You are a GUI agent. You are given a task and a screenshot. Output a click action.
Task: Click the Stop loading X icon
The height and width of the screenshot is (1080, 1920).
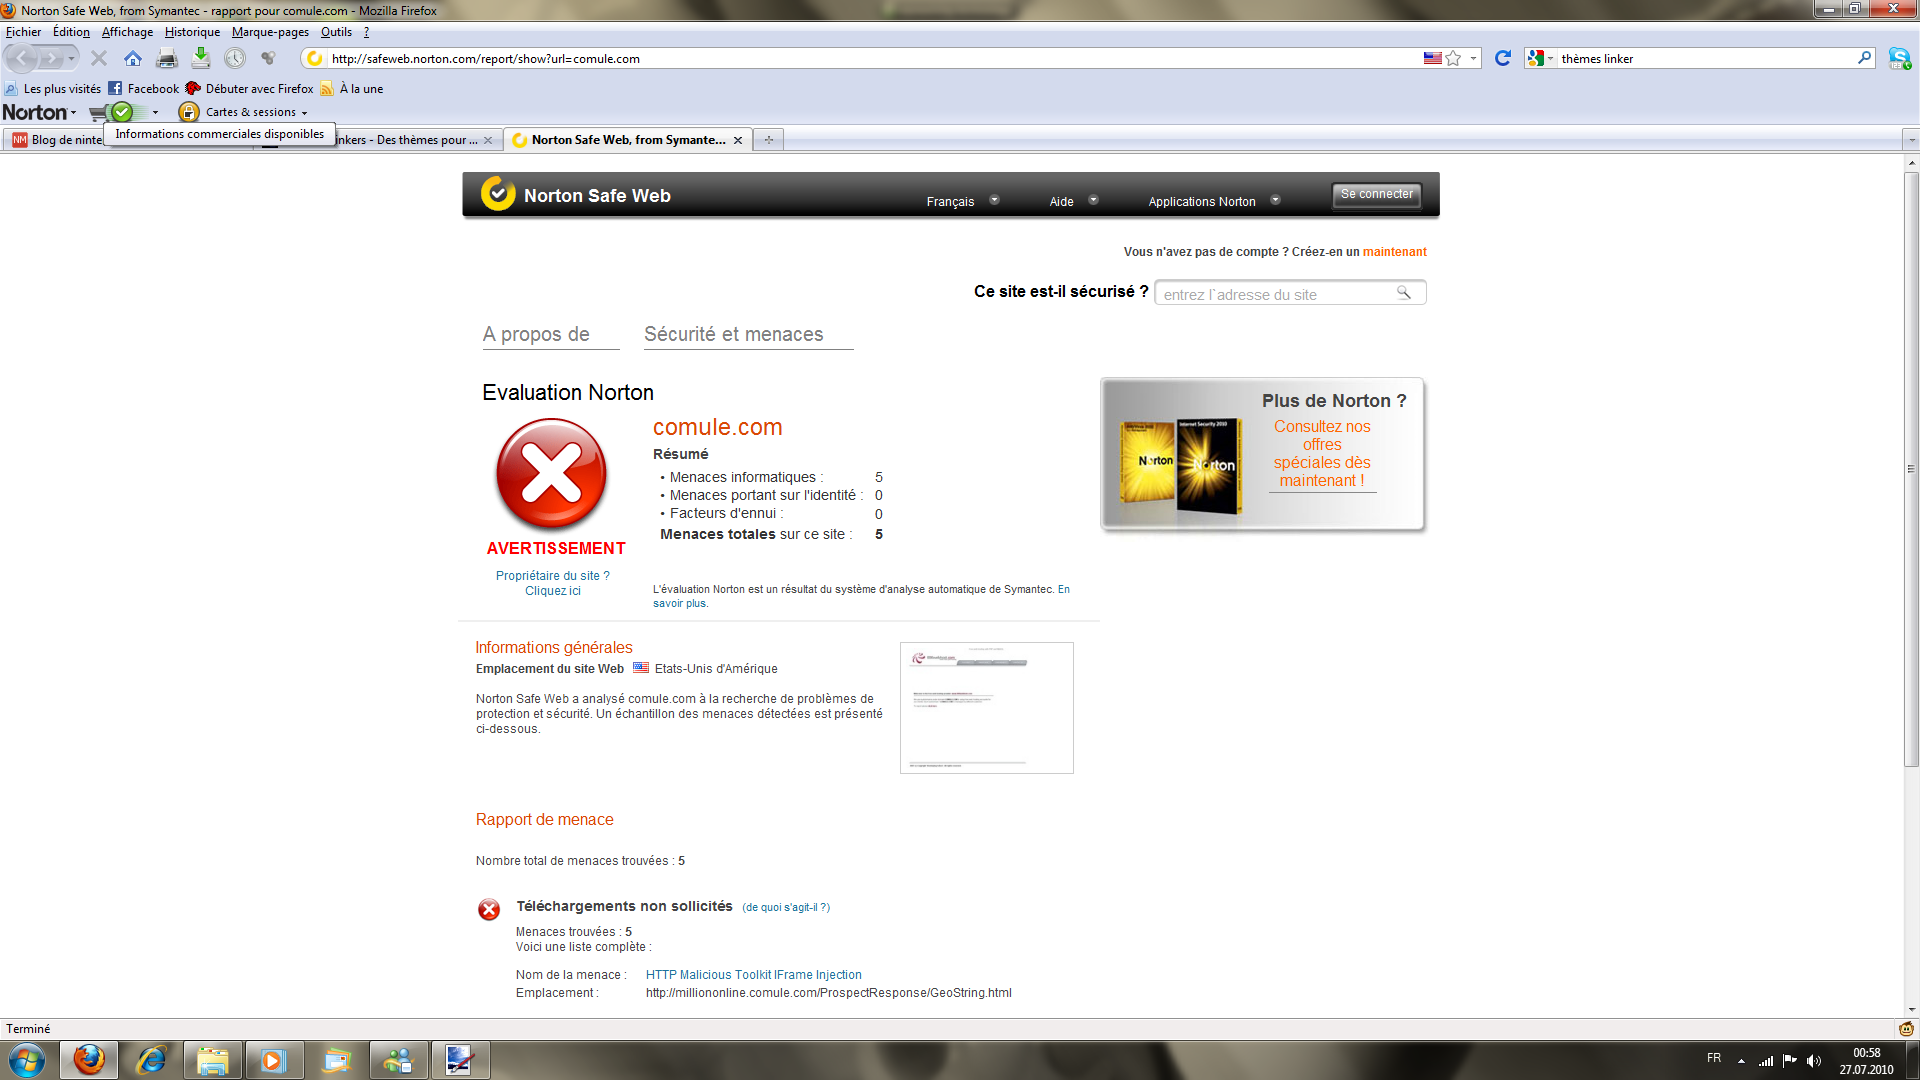99,59
